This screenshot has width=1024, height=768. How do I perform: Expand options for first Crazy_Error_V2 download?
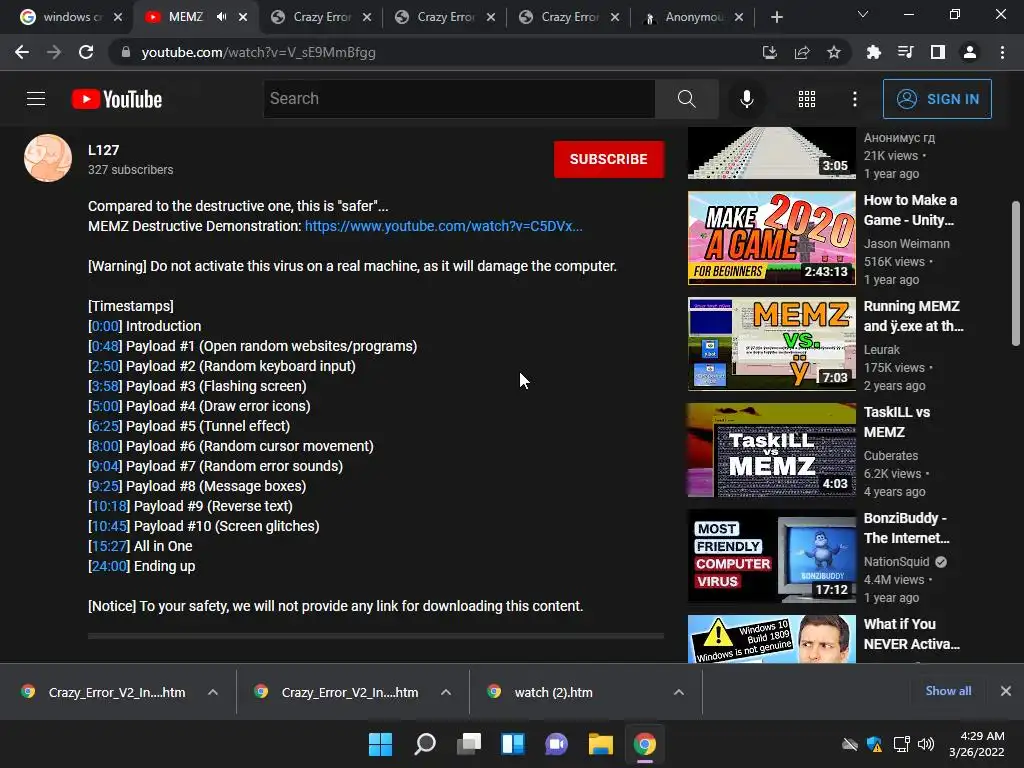click(x=213, y=692)
